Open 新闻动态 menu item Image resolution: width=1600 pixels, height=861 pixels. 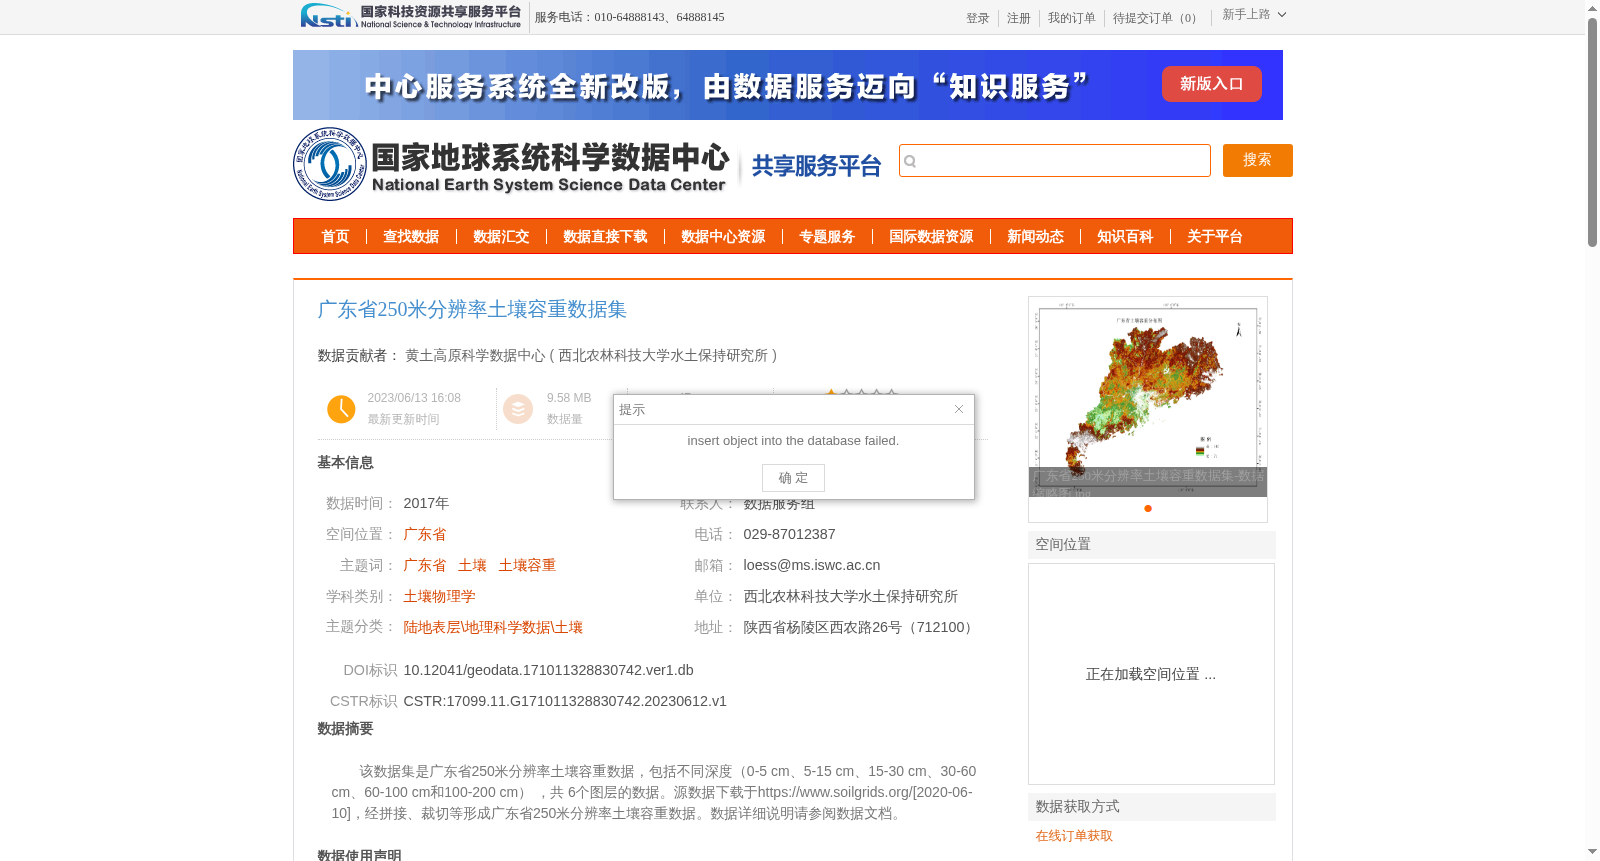1035,237
